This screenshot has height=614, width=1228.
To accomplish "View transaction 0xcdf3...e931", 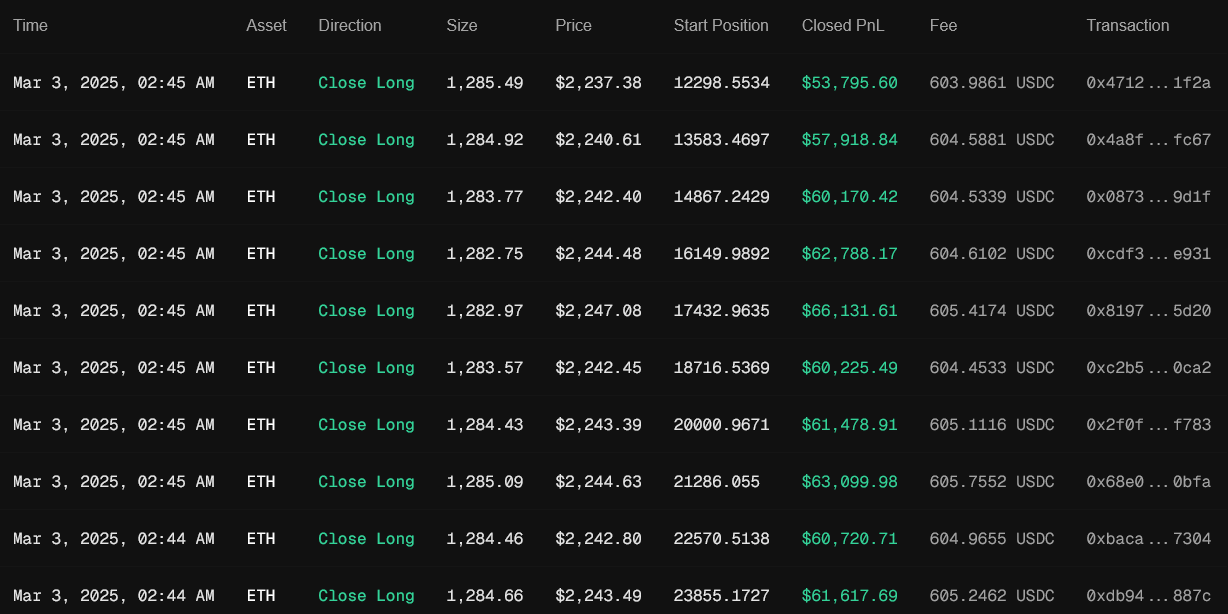I will tap(1148, 254).
